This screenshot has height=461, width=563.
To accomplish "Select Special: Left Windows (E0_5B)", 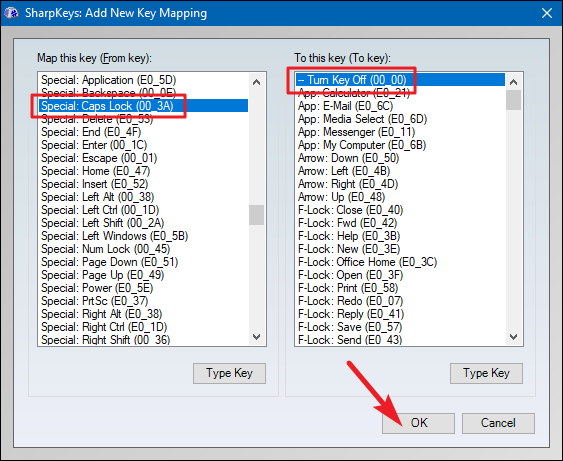I will click(143, 236).
